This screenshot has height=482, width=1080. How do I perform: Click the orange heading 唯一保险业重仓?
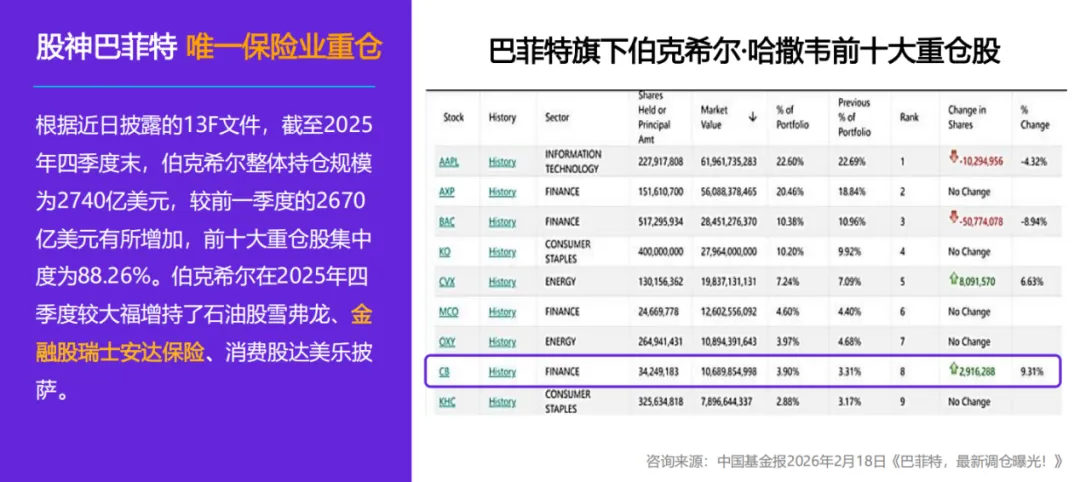[x=284, y=47]
